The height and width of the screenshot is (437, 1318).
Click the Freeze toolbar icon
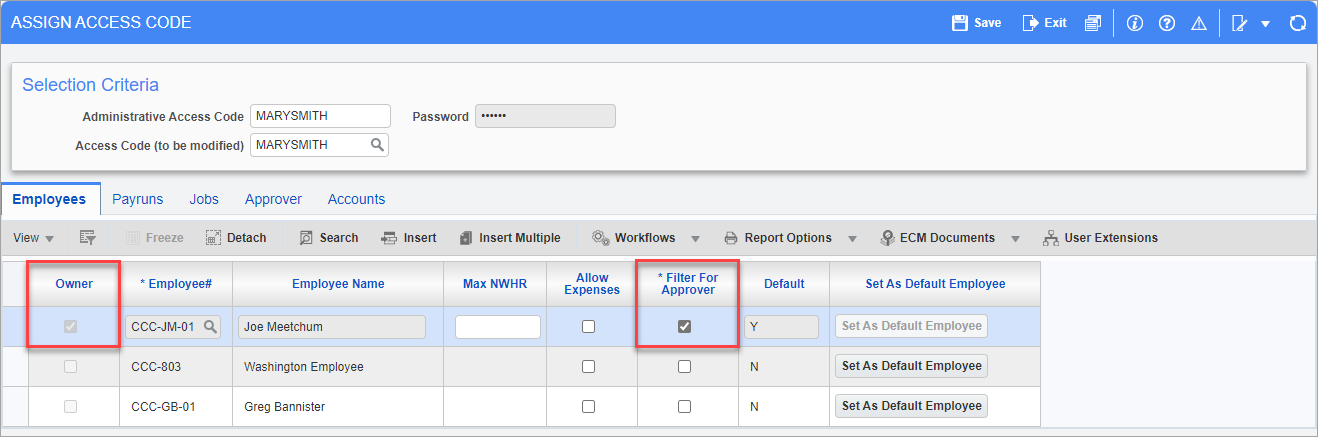pos(133,237)
